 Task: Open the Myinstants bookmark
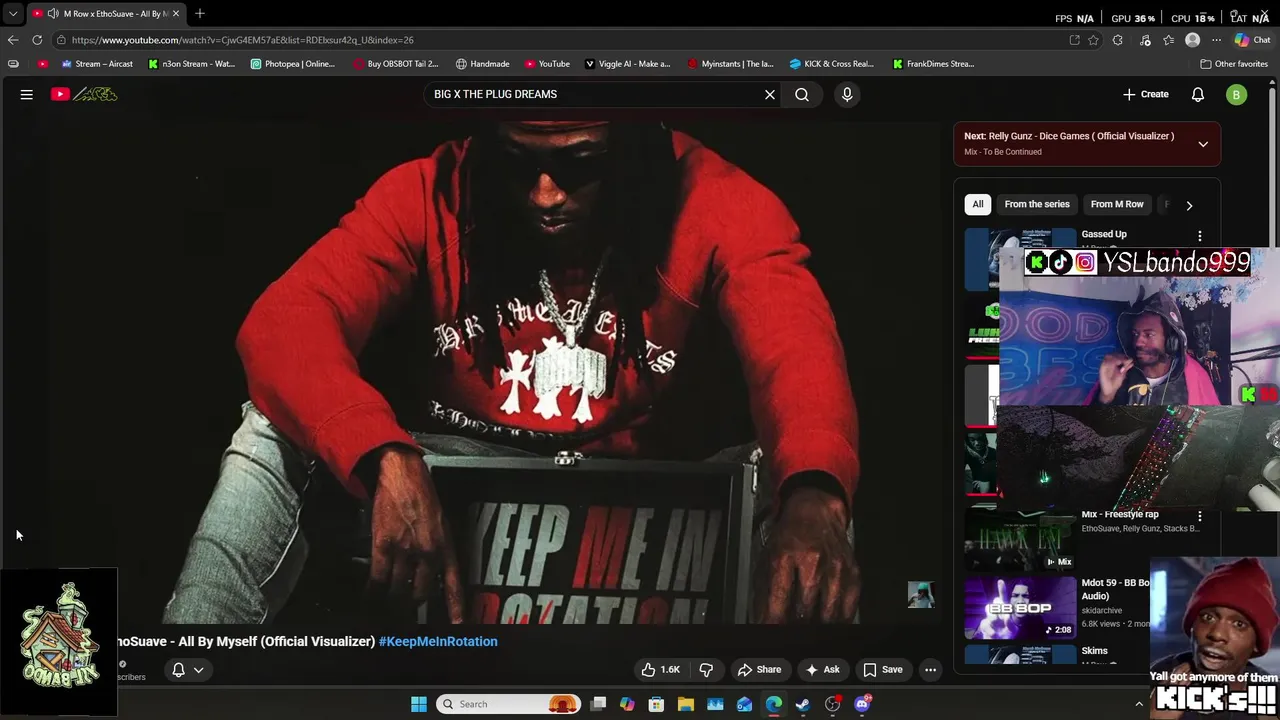[x=731, y=64]
